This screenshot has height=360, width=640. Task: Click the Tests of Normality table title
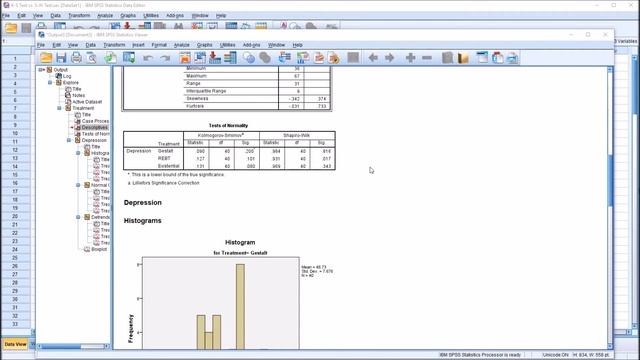(x=228, y=125)
